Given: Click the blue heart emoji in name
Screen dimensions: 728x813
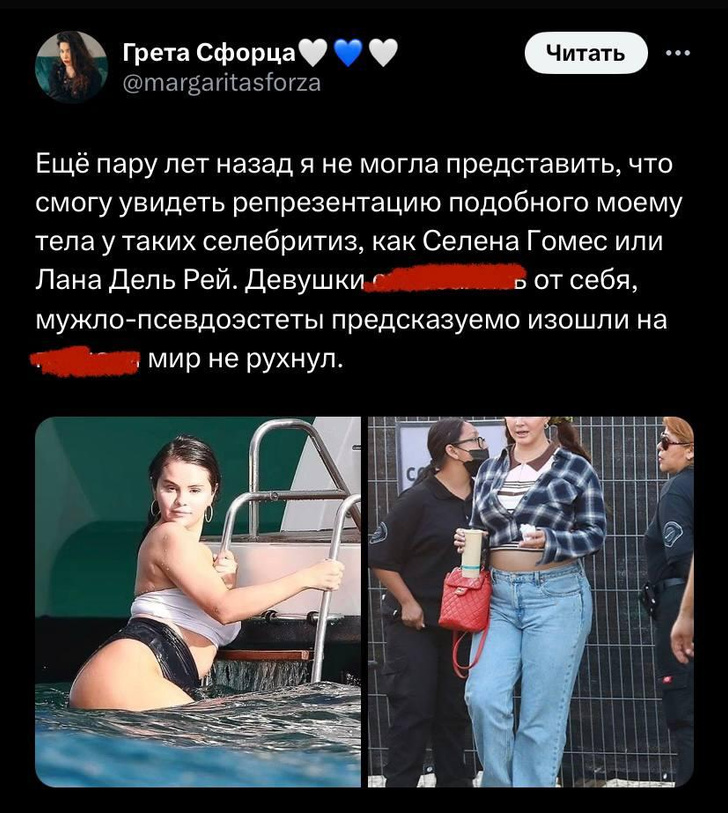Looking at the screenshot, I should coord(348,53).
